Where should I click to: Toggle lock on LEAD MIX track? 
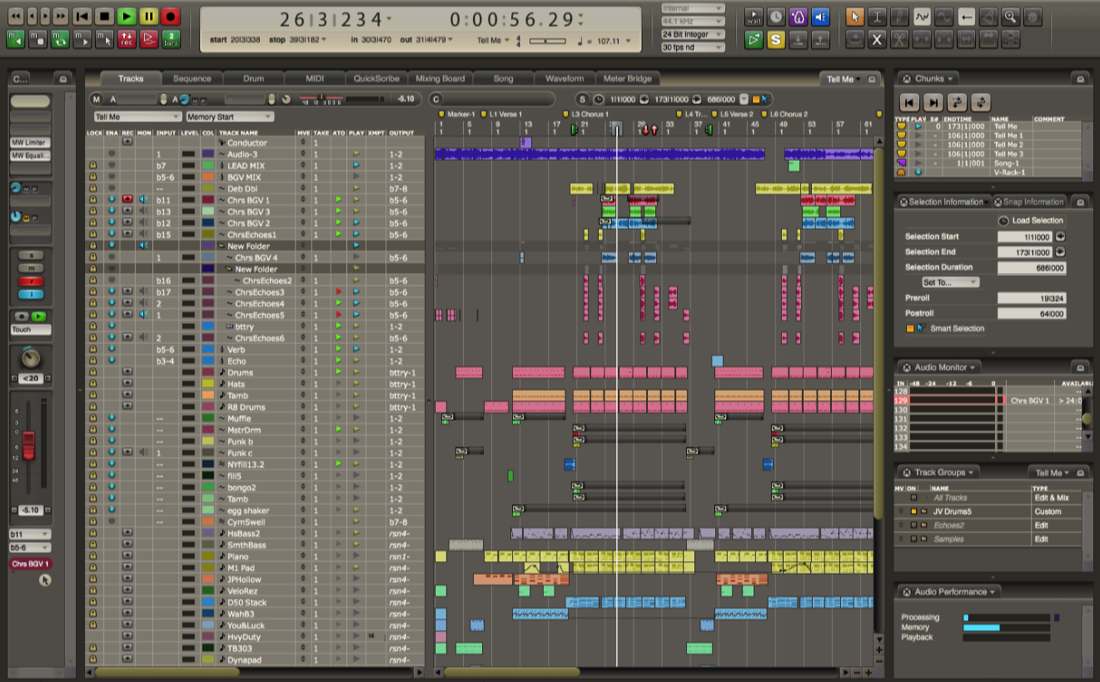(x=93, y=166)
